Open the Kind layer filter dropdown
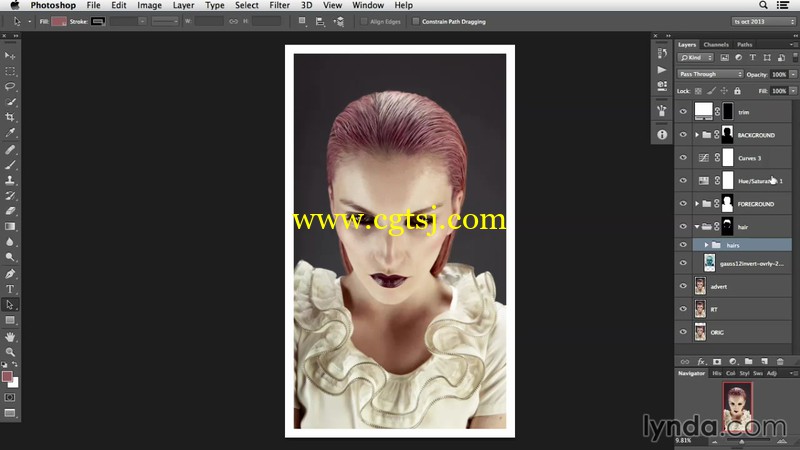 (696, 58)
